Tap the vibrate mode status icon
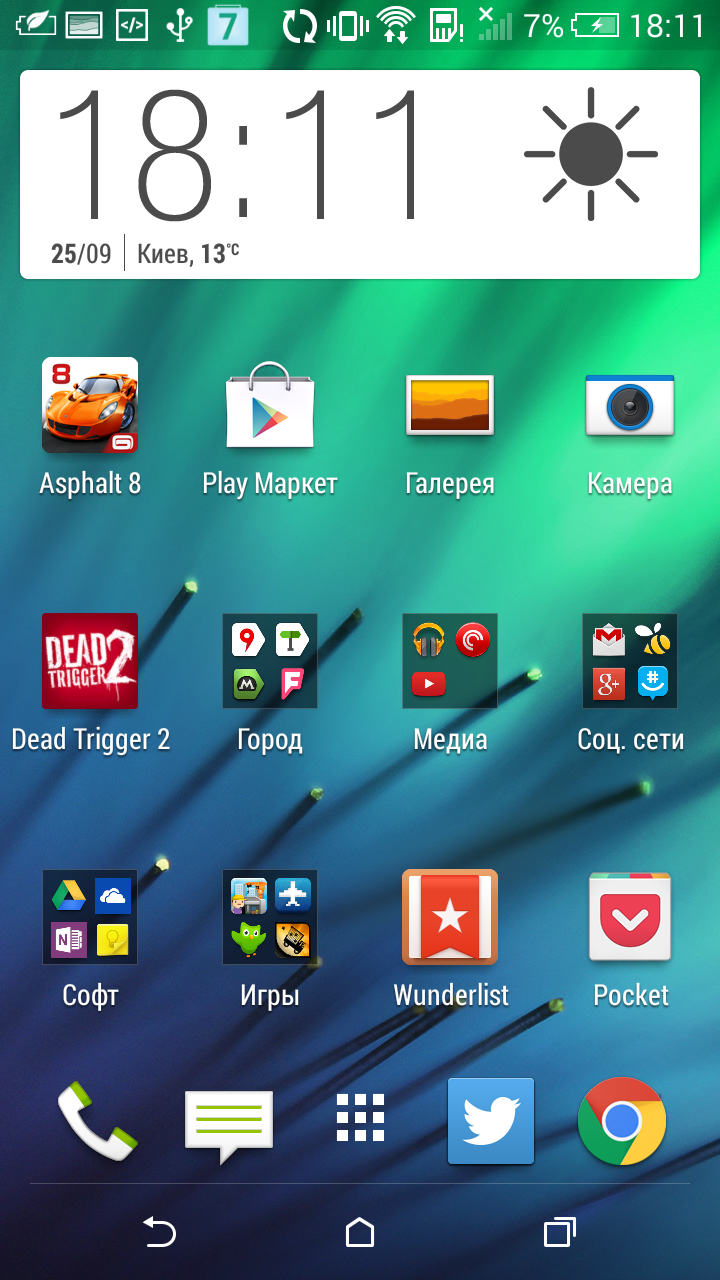The width and height of the screenshot is (720, 1280). pos(347,24)
